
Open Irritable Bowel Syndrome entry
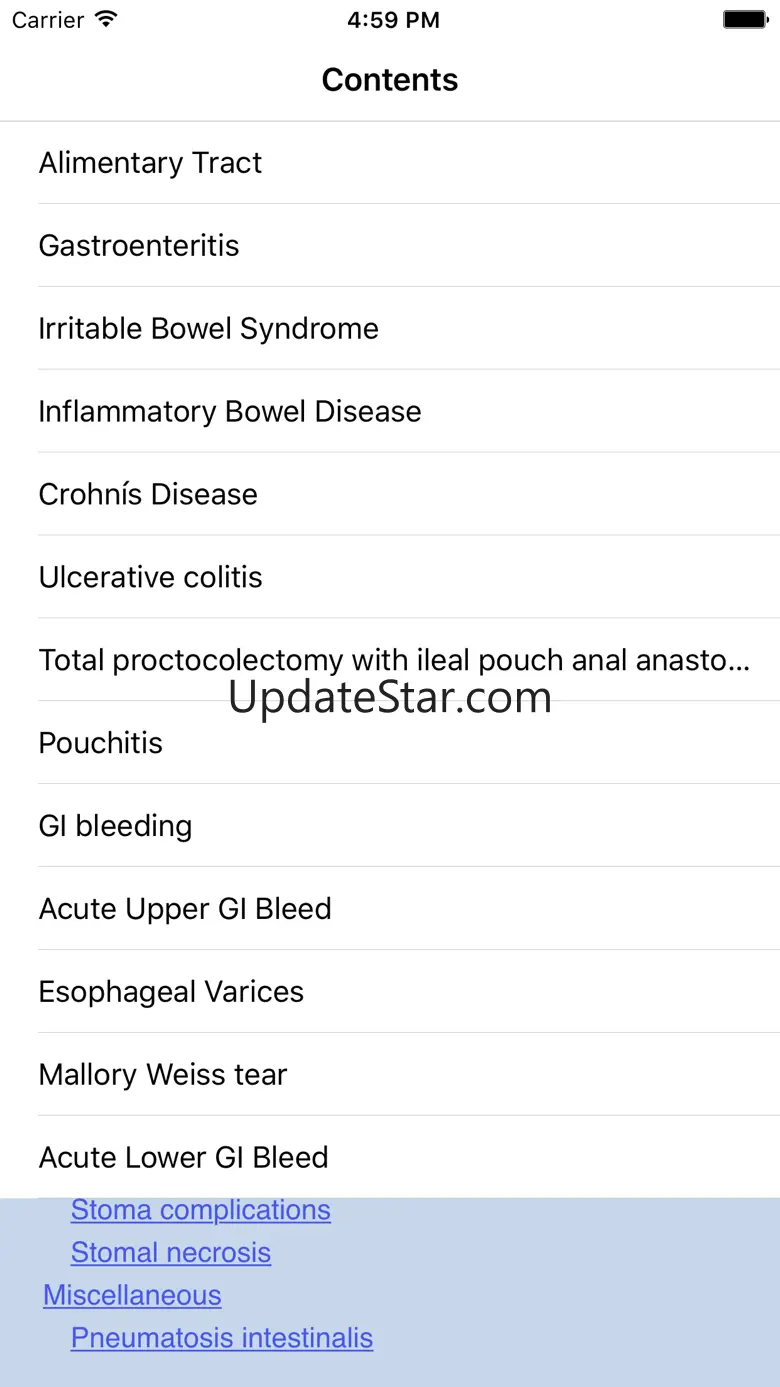click(x=208, y=329)
